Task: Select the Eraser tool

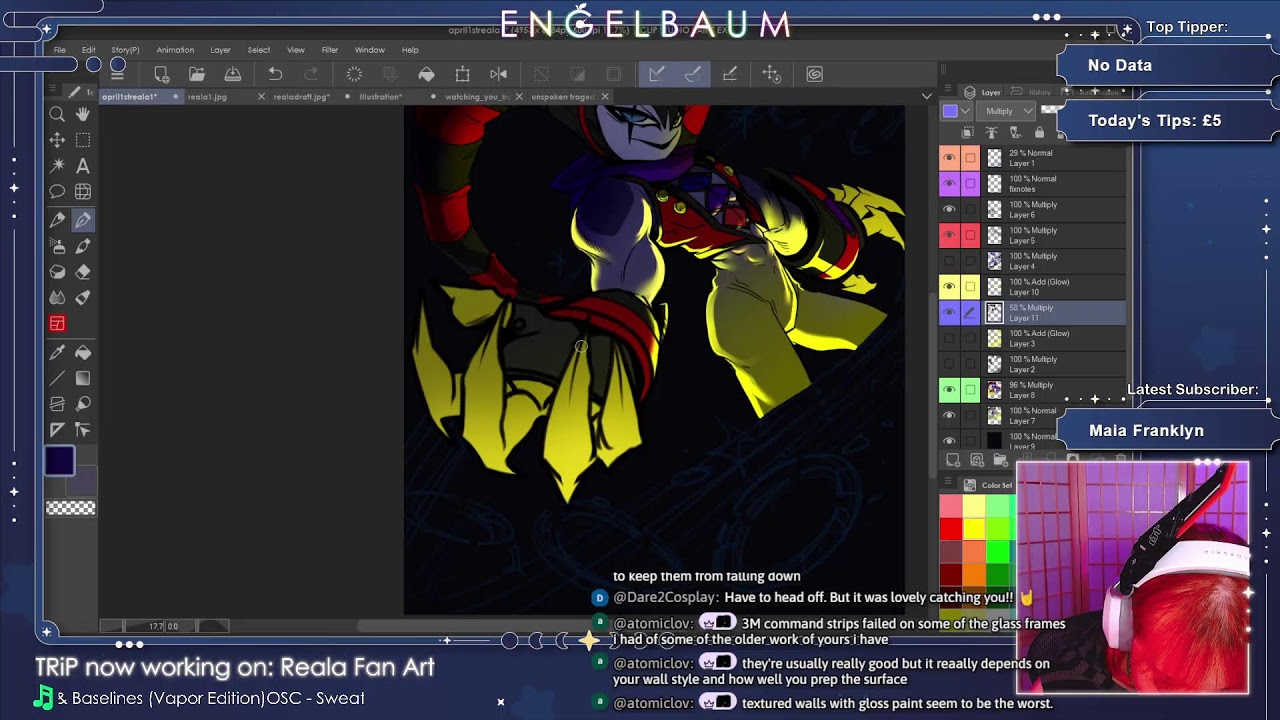Action: click(83, 272)
